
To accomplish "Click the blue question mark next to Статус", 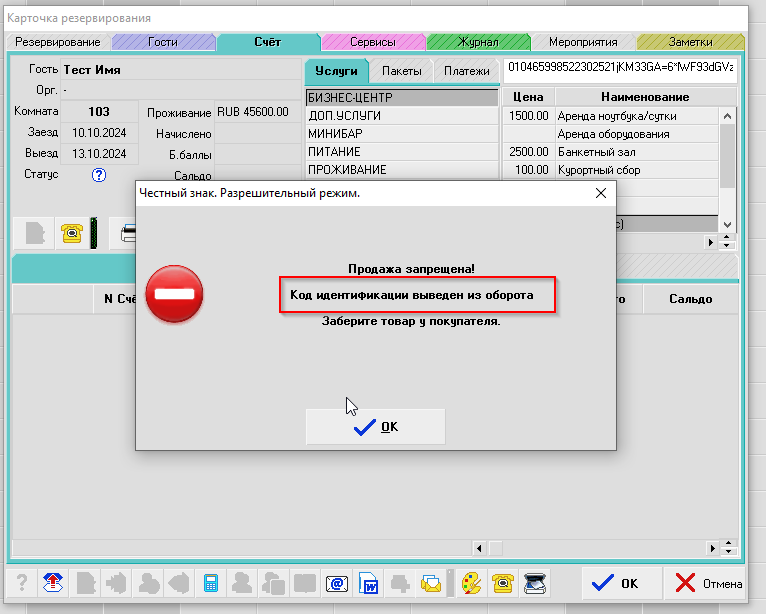I will (x=99, y=175).
